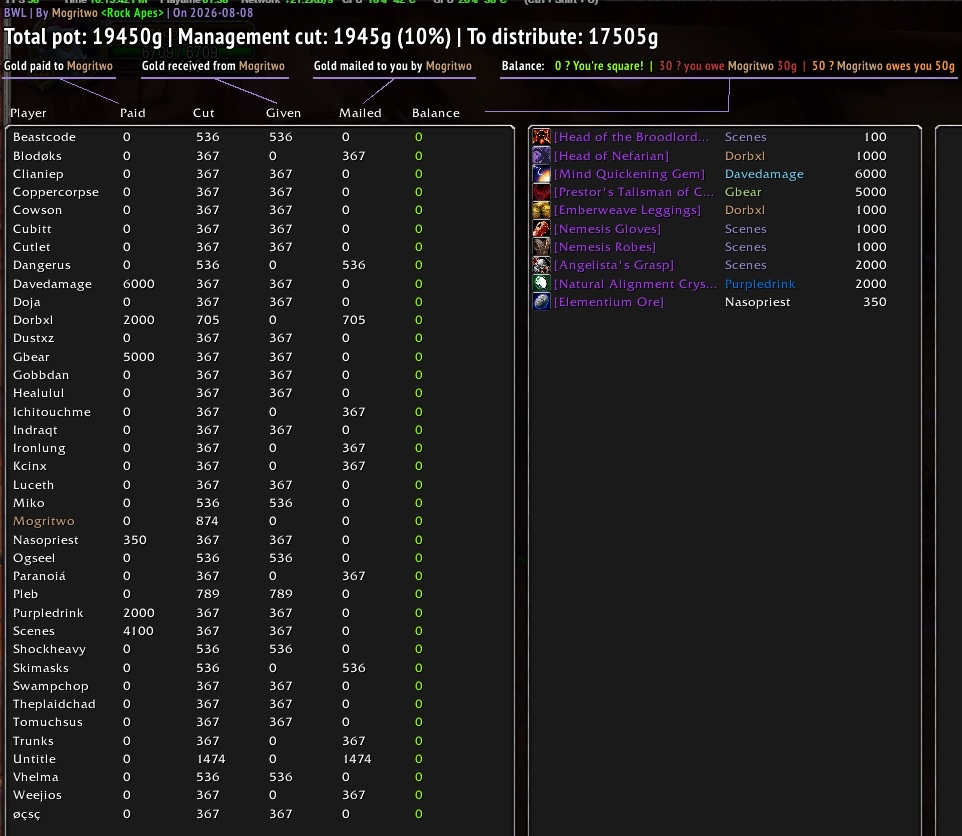Click the Paid column header
Viewport: 962px width, 836px height.
133,113
